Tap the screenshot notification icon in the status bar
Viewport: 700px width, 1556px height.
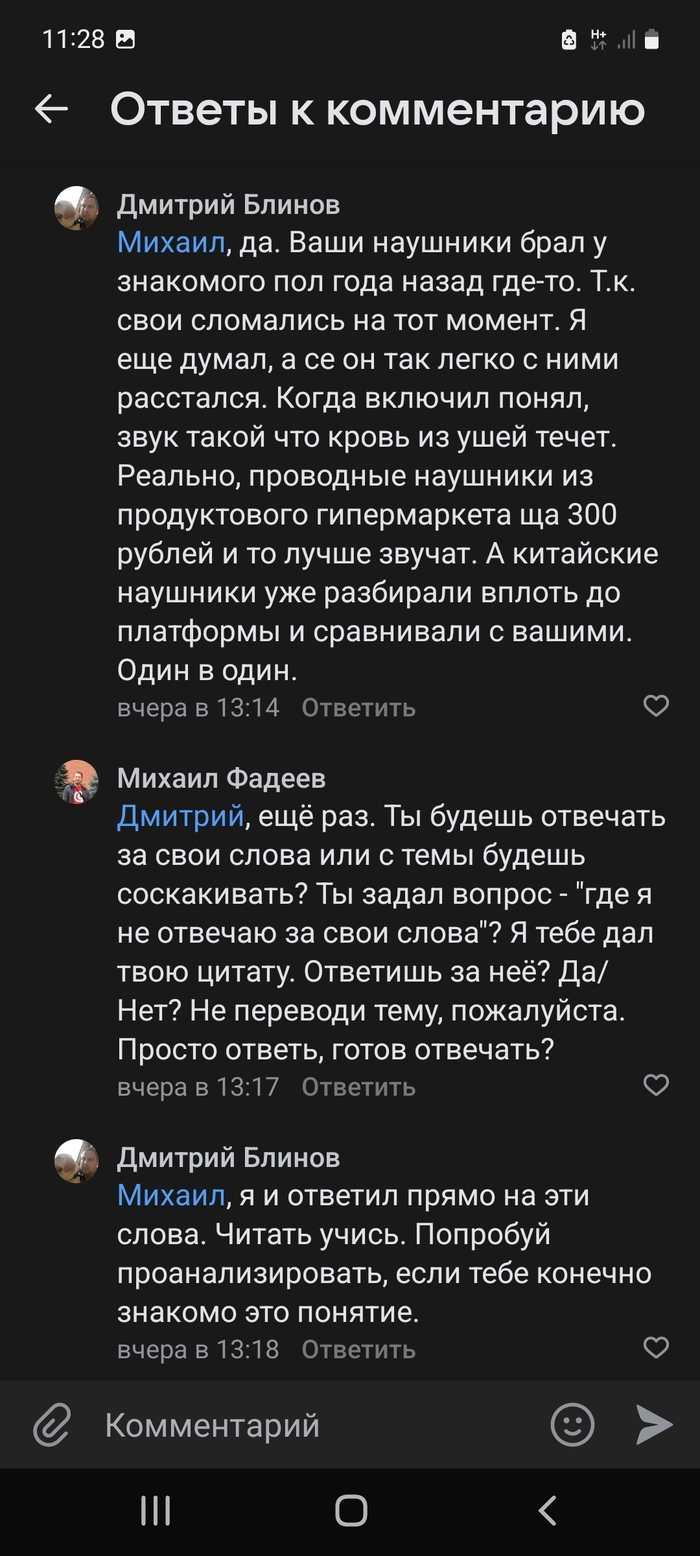pos(126,40)
